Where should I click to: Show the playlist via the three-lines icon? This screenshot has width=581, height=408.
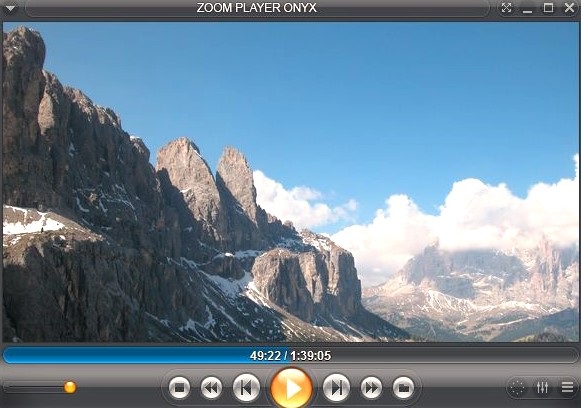567,387
